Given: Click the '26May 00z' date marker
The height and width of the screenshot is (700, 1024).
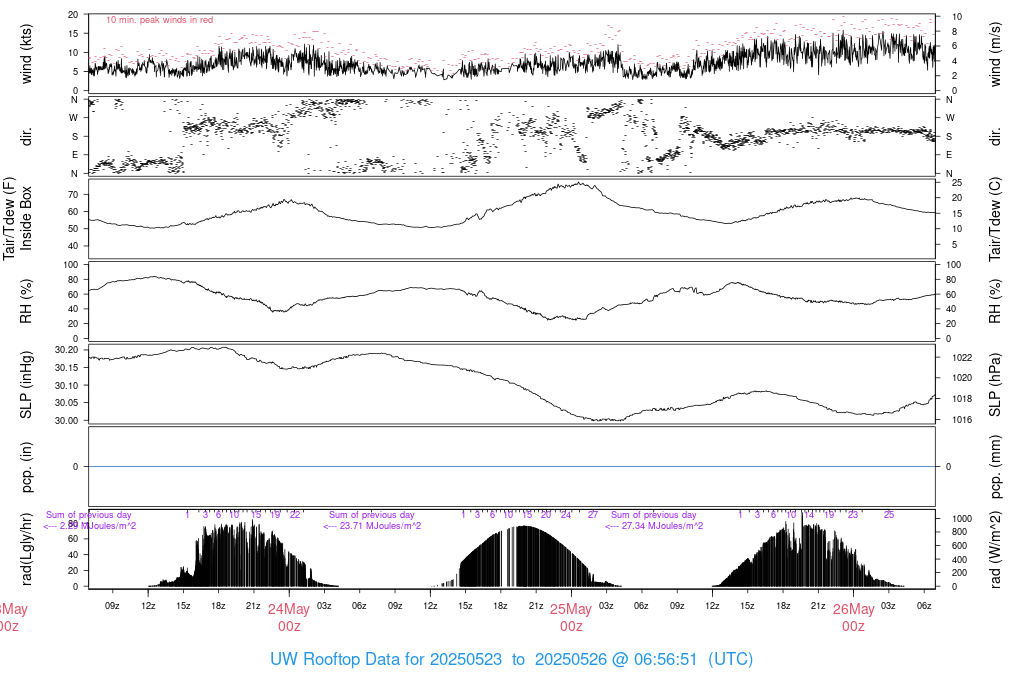Looking at the screenshot, I should pos(853,618).
